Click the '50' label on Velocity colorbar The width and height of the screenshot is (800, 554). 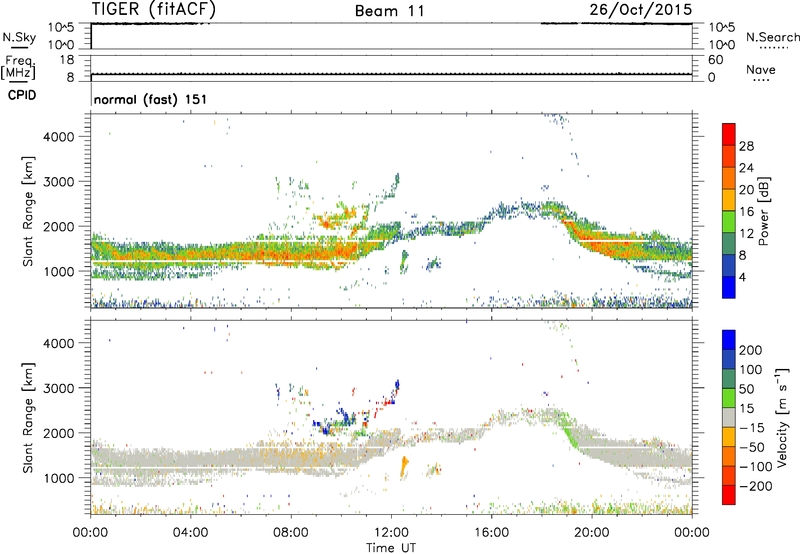746,389
